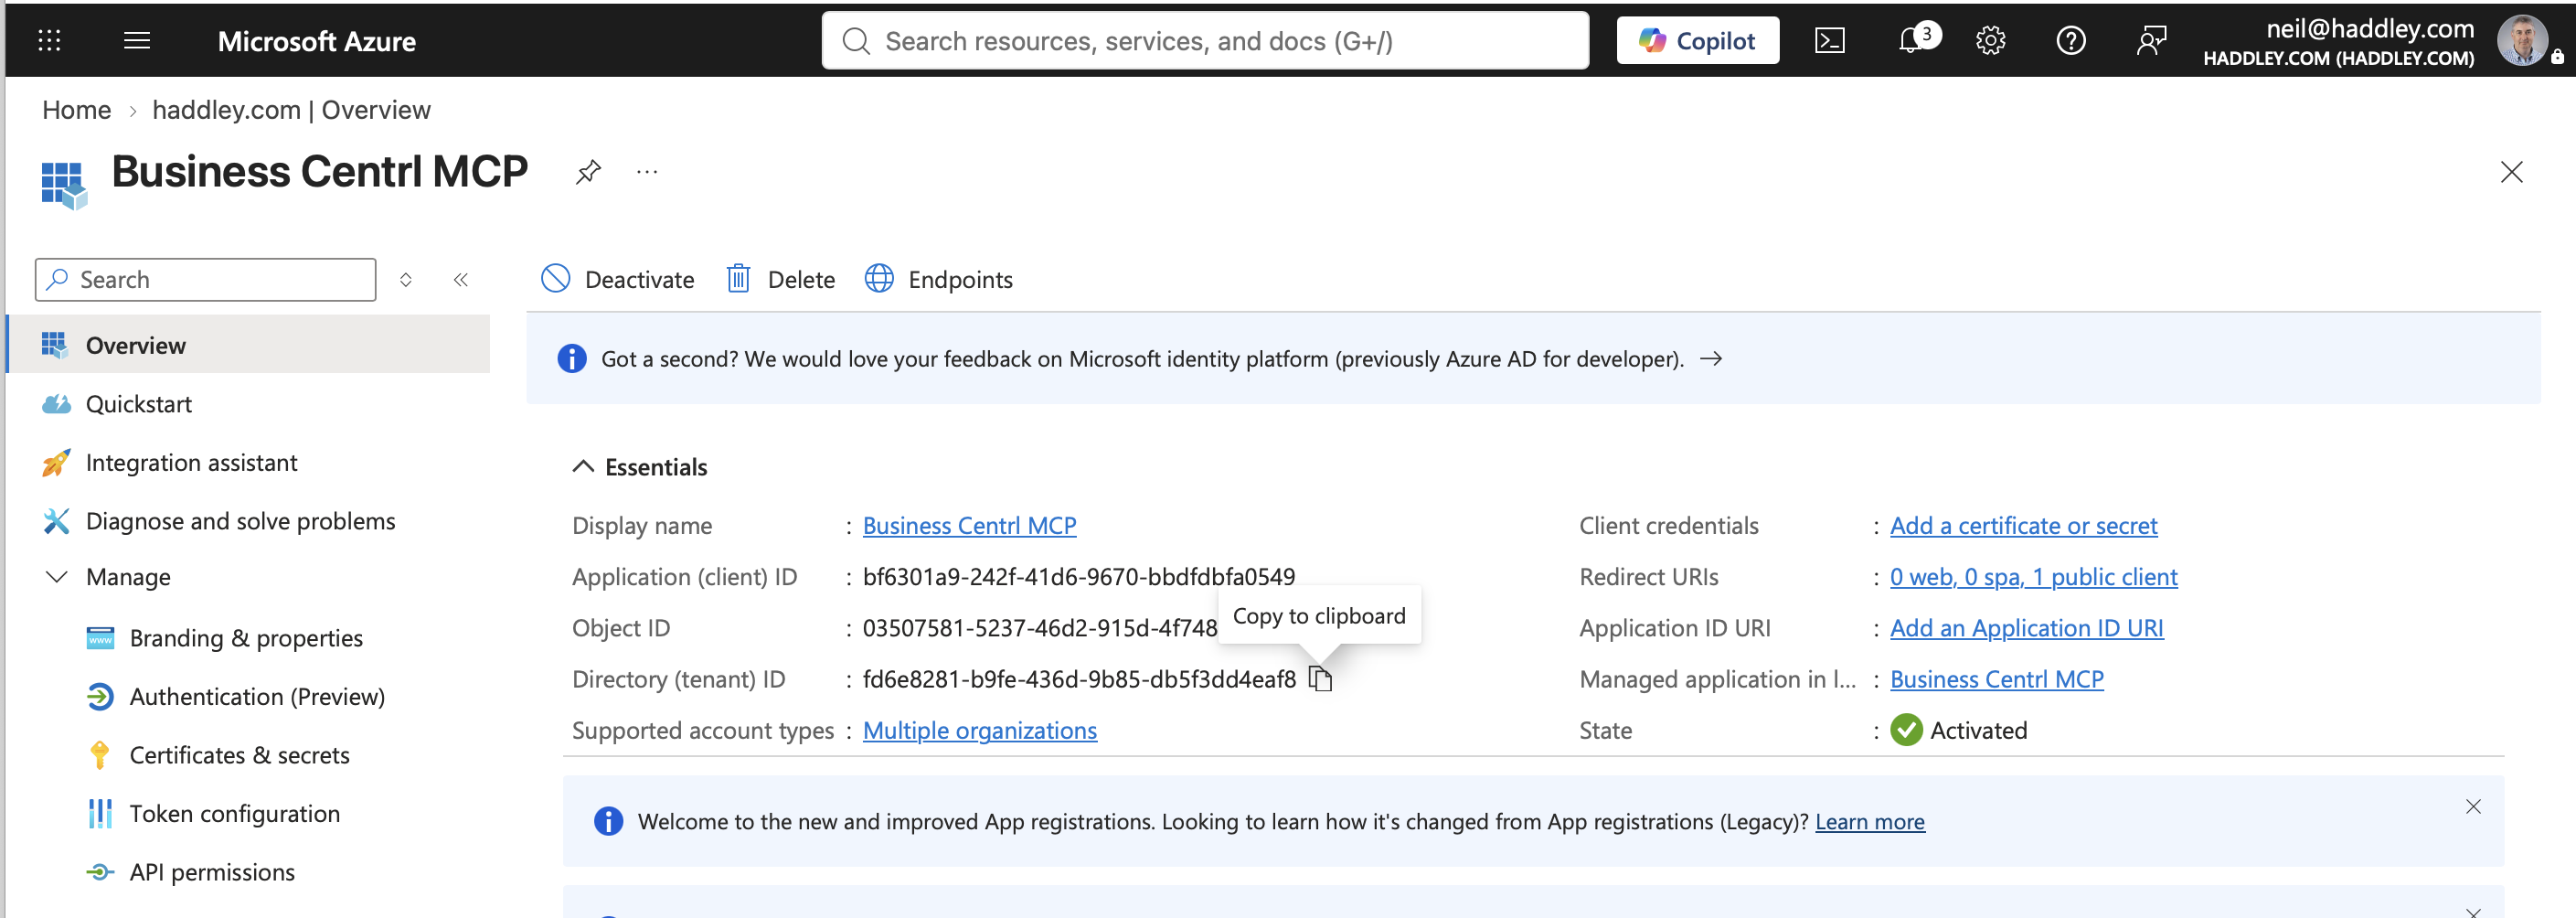Open Cloud Shell terminal icon

(x=1829, y=41)
